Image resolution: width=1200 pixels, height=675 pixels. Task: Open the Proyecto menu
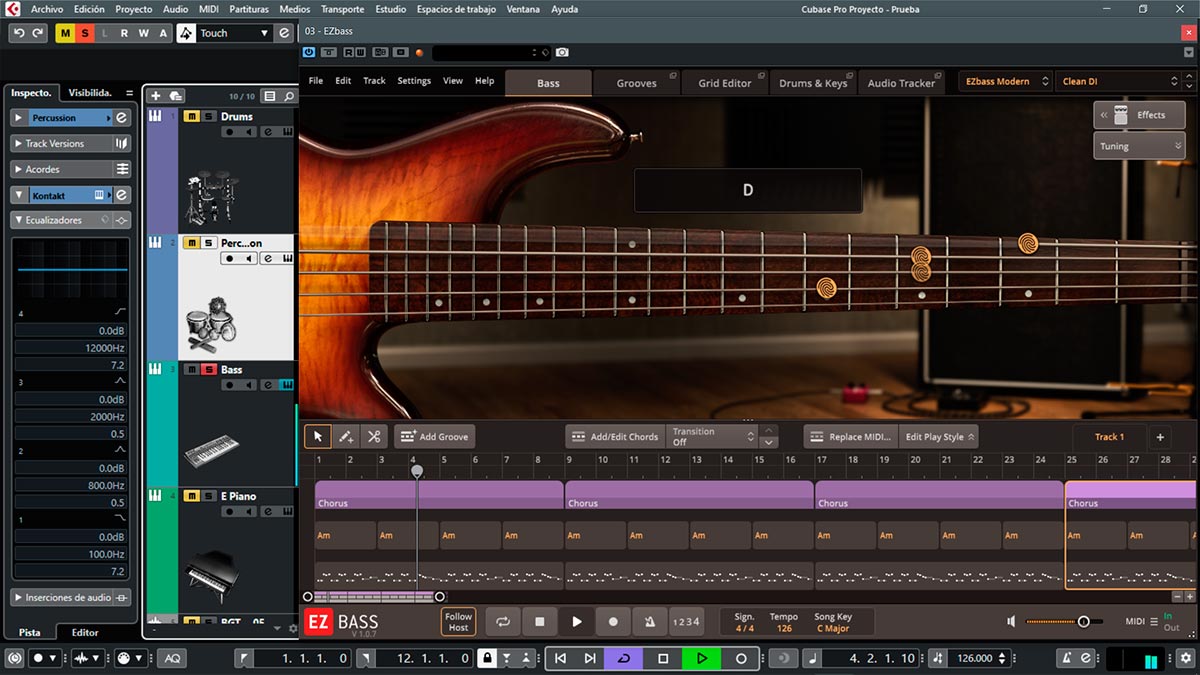[x=133, y=9]
